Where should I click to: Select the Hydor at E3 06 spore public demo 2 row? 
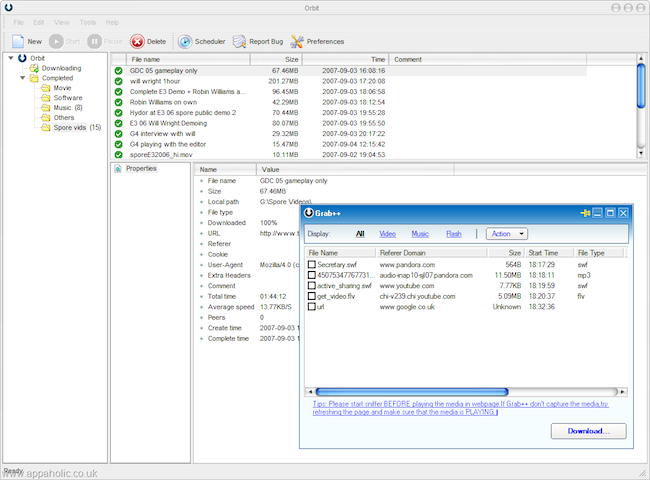[349, 113]
